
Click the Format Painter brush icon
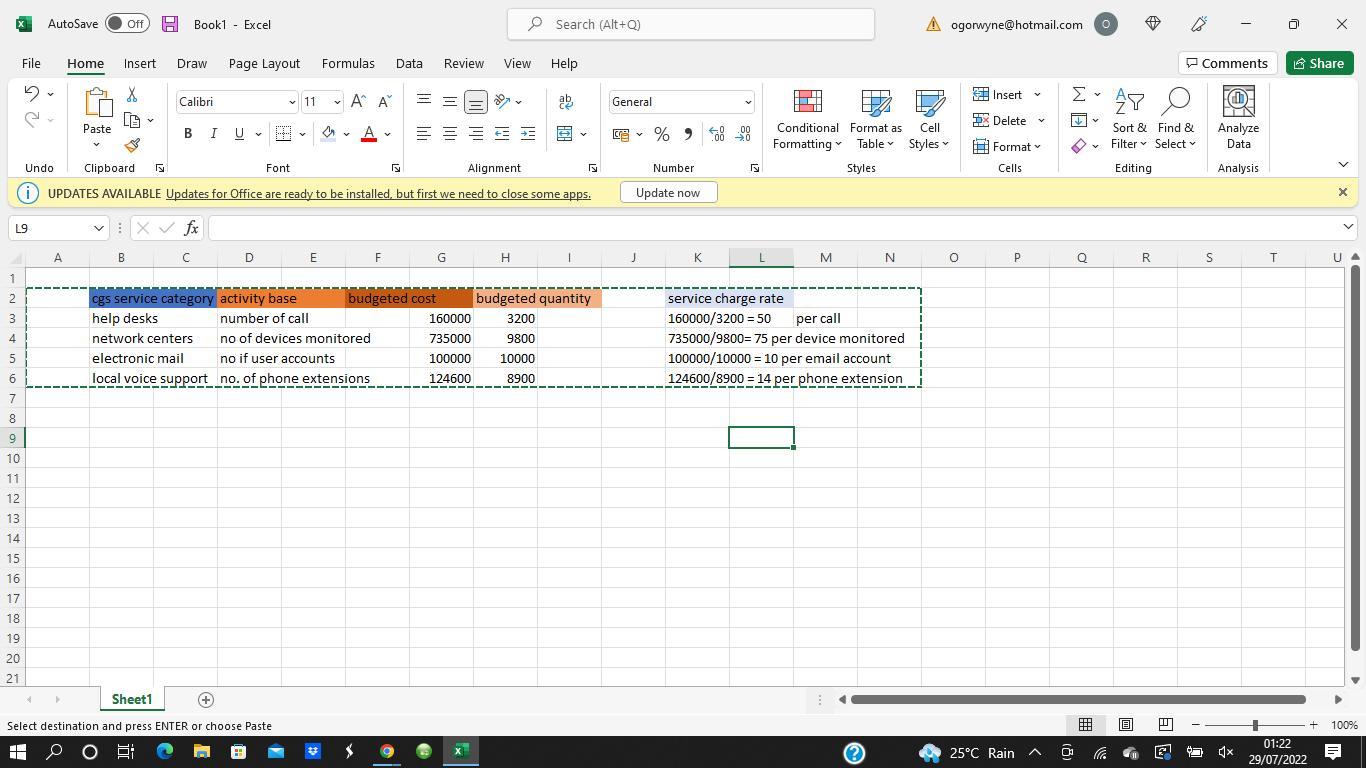132,146
